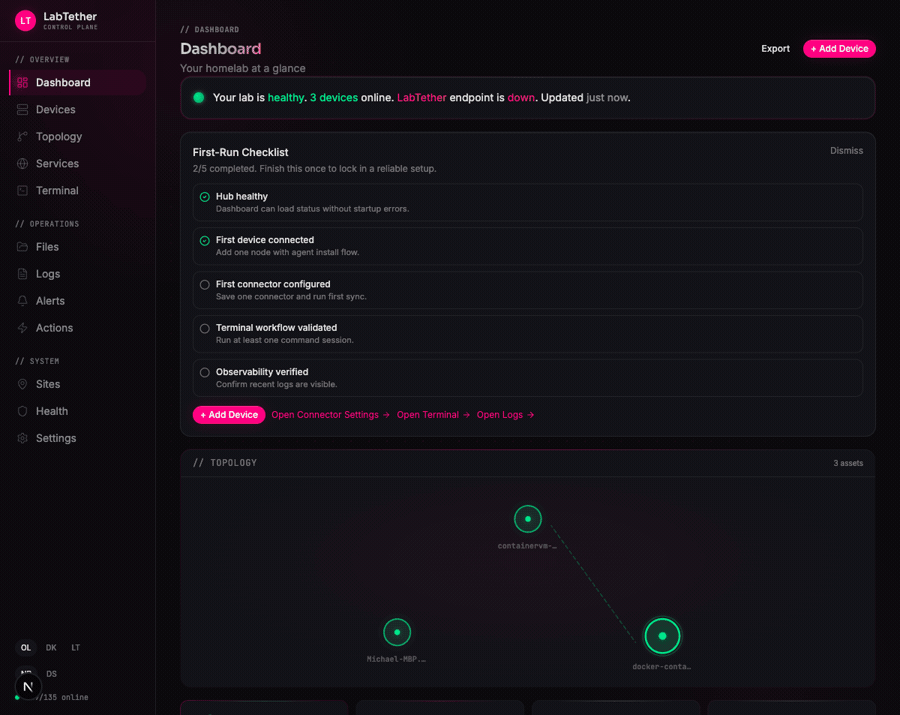The width and height of the screenshot is (900, 715).
Task: Click the Topology branch icon
Action: click(22, 137)
